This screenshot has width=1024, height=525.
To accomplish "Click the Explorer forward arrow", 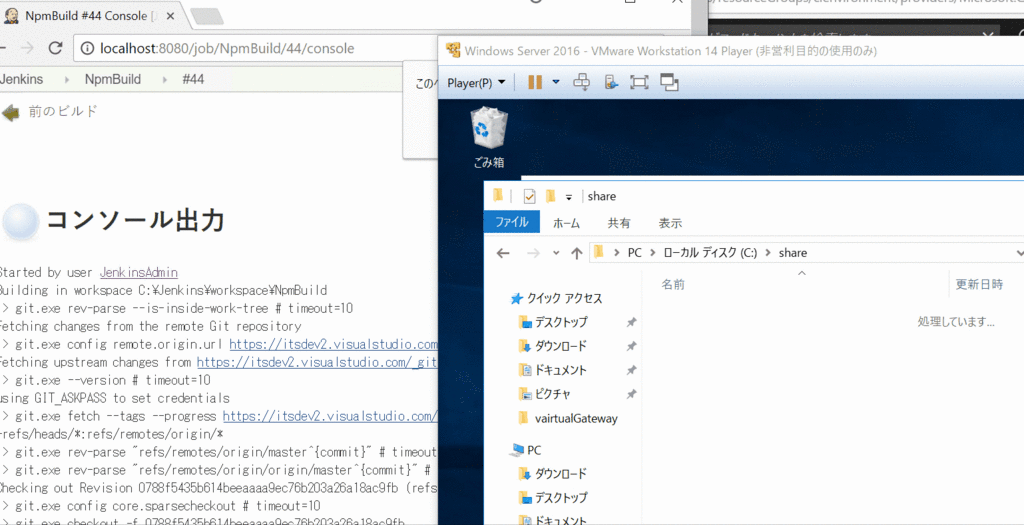I will tap(533, 253).
